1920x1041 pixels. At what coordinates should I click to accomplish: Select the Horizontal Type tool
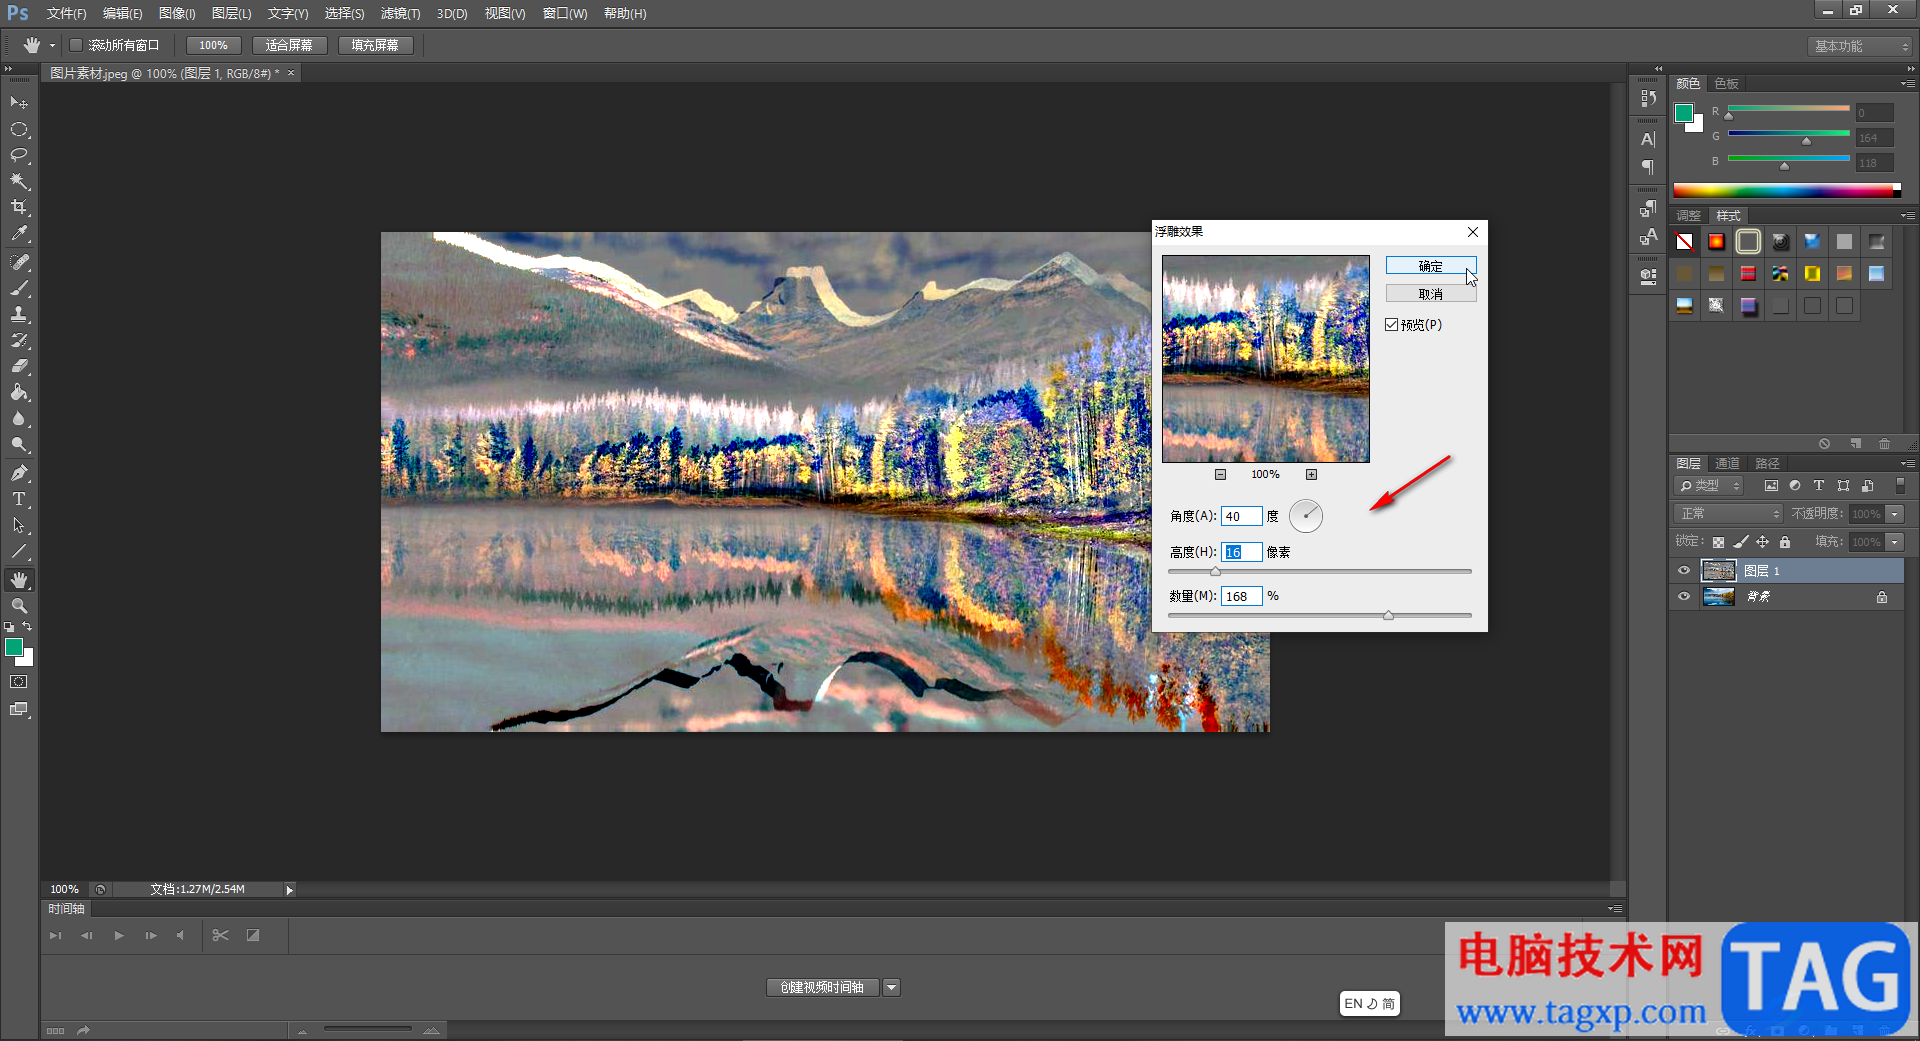(x=19, y=499)
